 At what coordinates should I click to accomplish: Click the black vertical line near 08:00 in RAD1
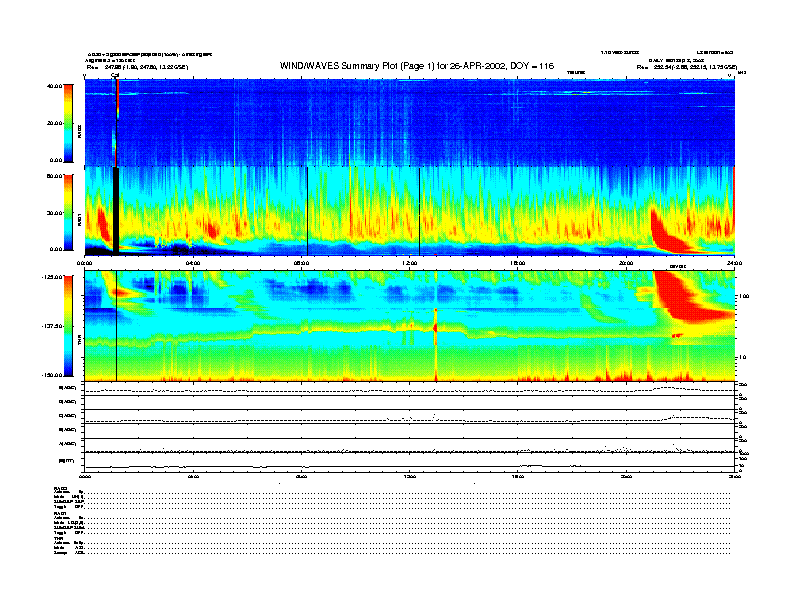click(307, 211)
